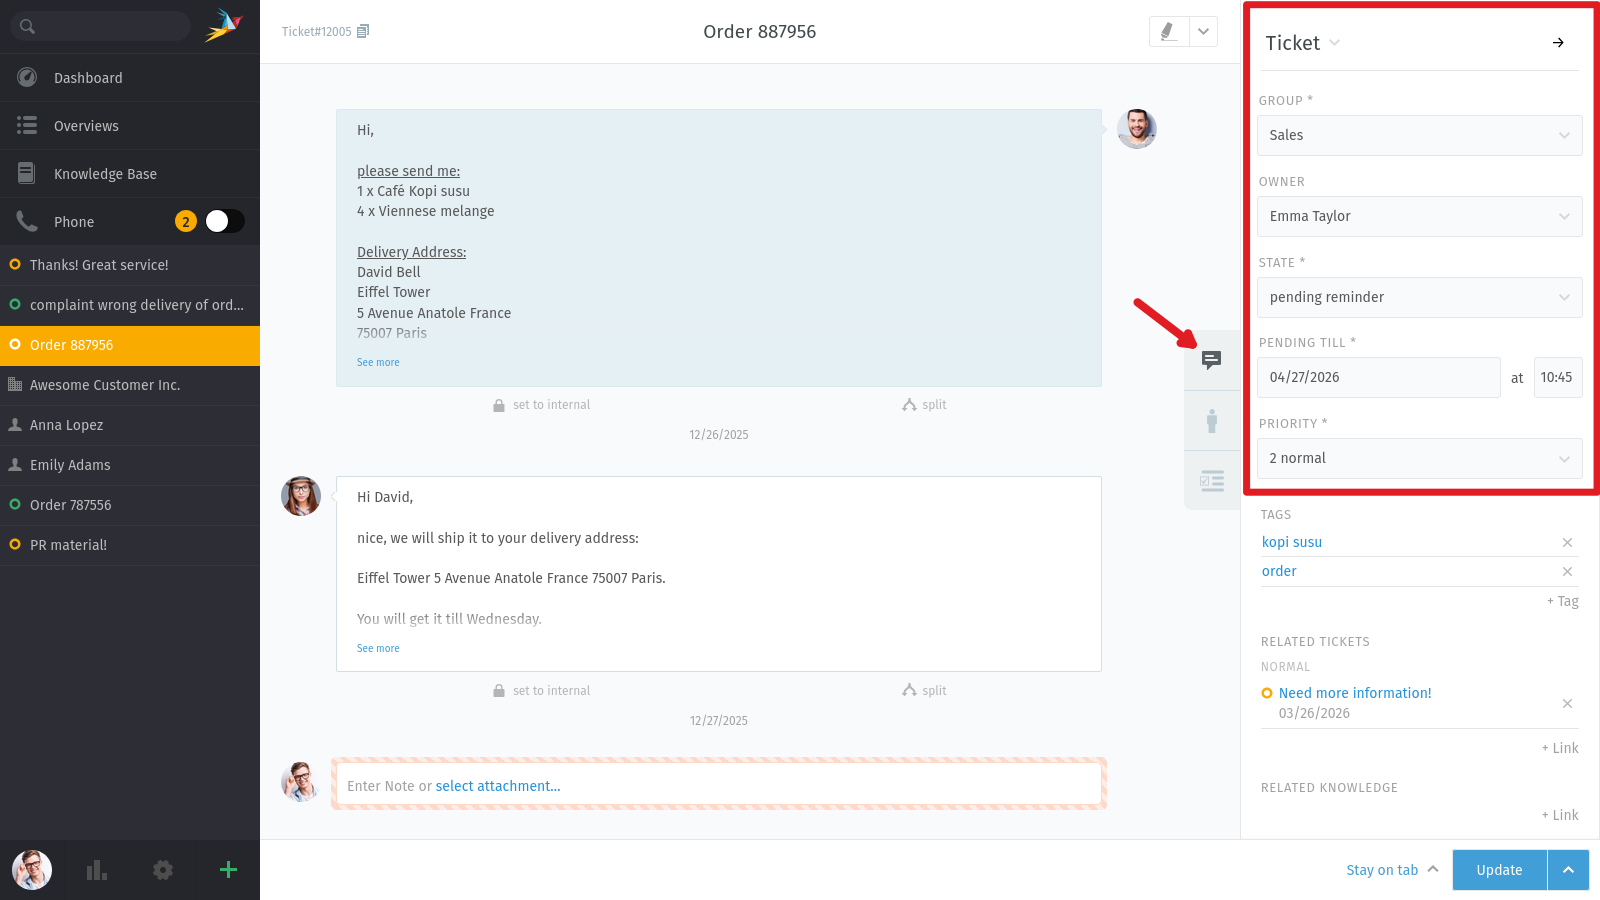This screenshot has width=1600, height=900.
Task: Click the Pending Till date field
Action: (1379, 377)
